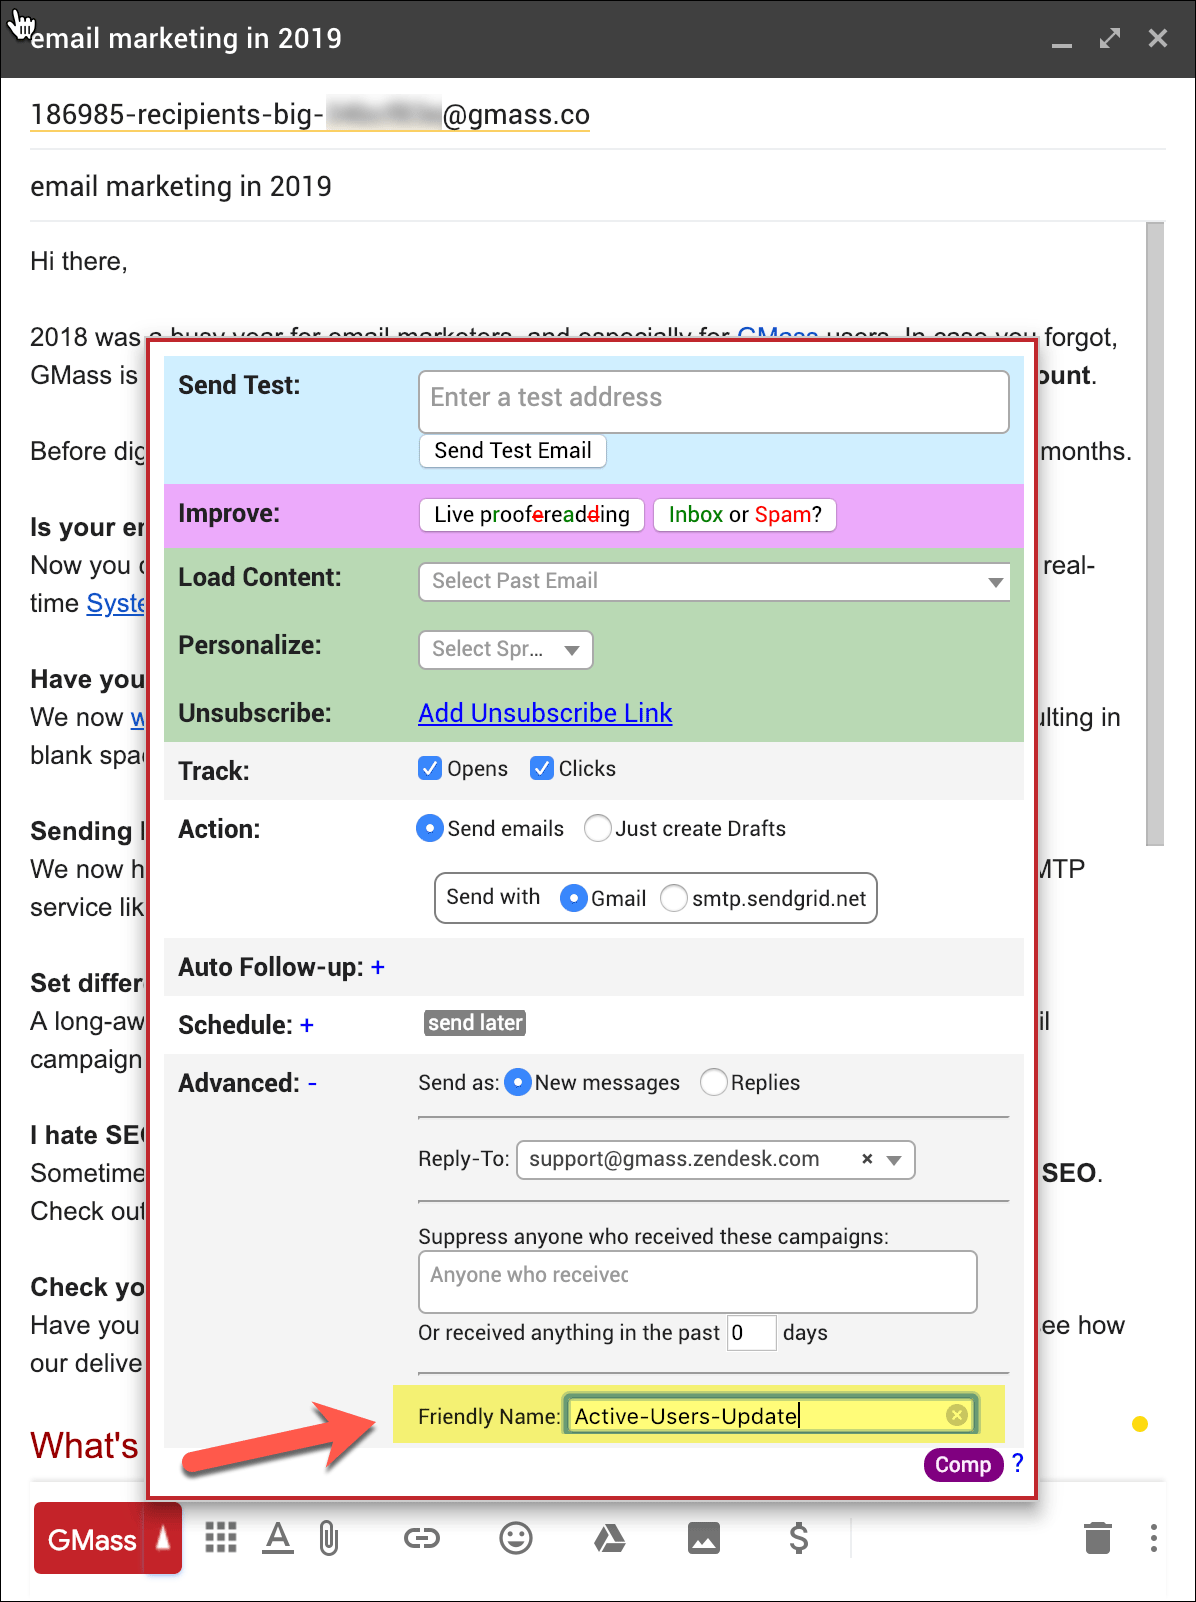Click the dollar sign money icon
This screenshot has height=1602, width=1196.
(x=798, y=1538)
